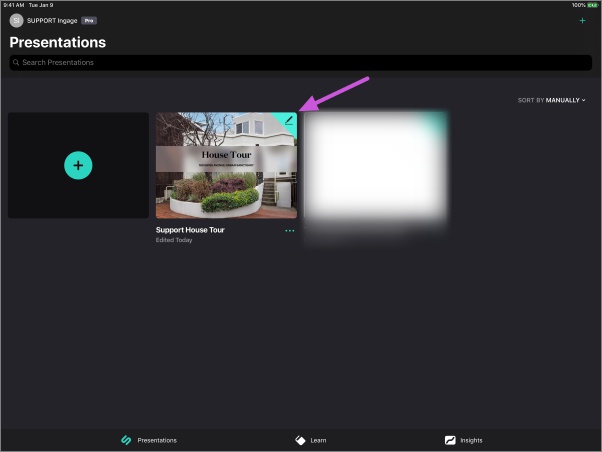This screenshot has width=602, height=452.
Task: Click the search magnifier icon
Action: click(16, 62)
